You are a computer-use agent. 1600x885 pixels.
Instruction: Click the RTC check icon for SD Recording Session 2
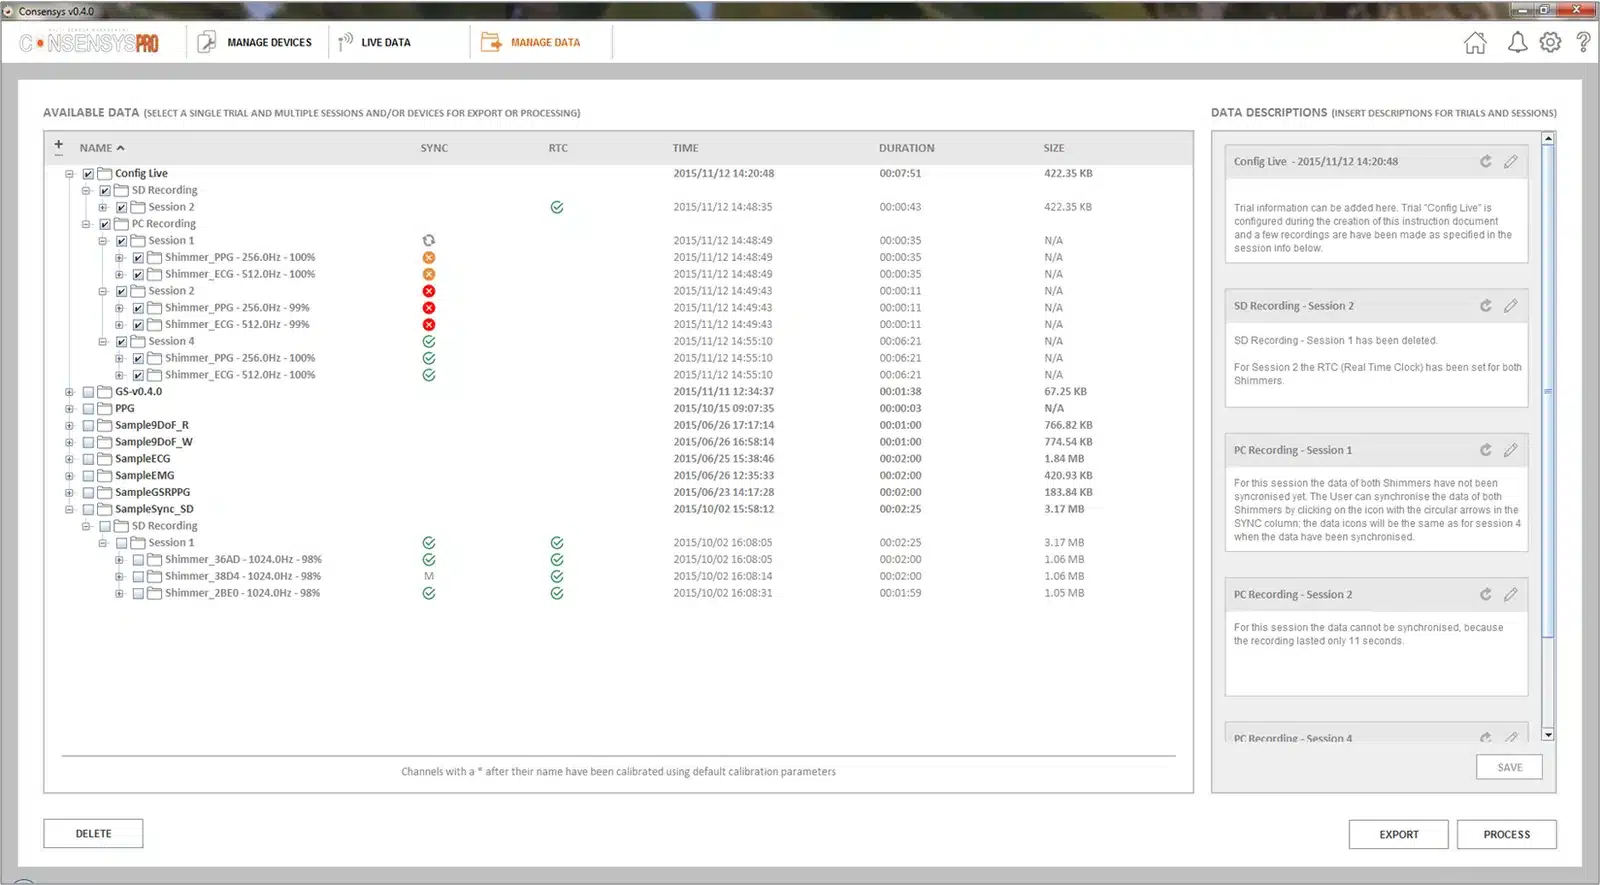[x=557, y=207]
